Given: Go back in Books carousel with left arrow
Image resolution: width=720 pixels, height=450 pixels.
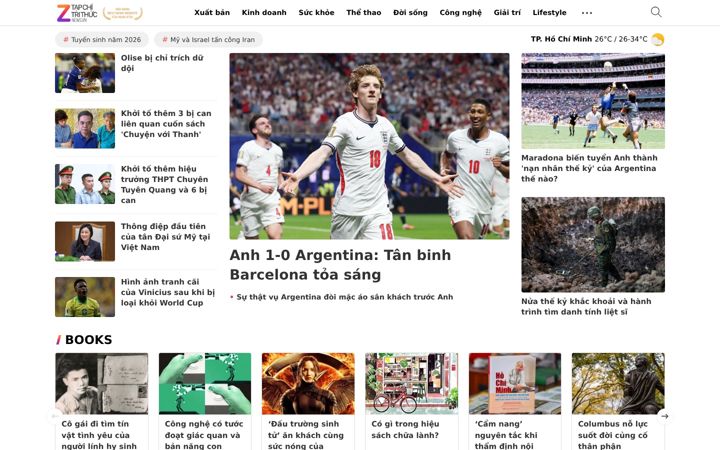Looking at the screenshot, I should click(55, 416).
